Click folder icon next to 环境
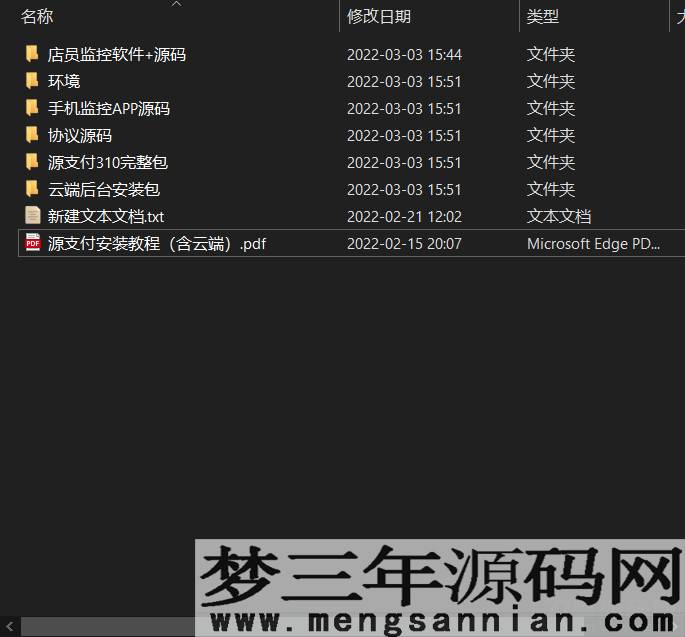The height and width of the screenshot is (637, 685). (32, 81)
